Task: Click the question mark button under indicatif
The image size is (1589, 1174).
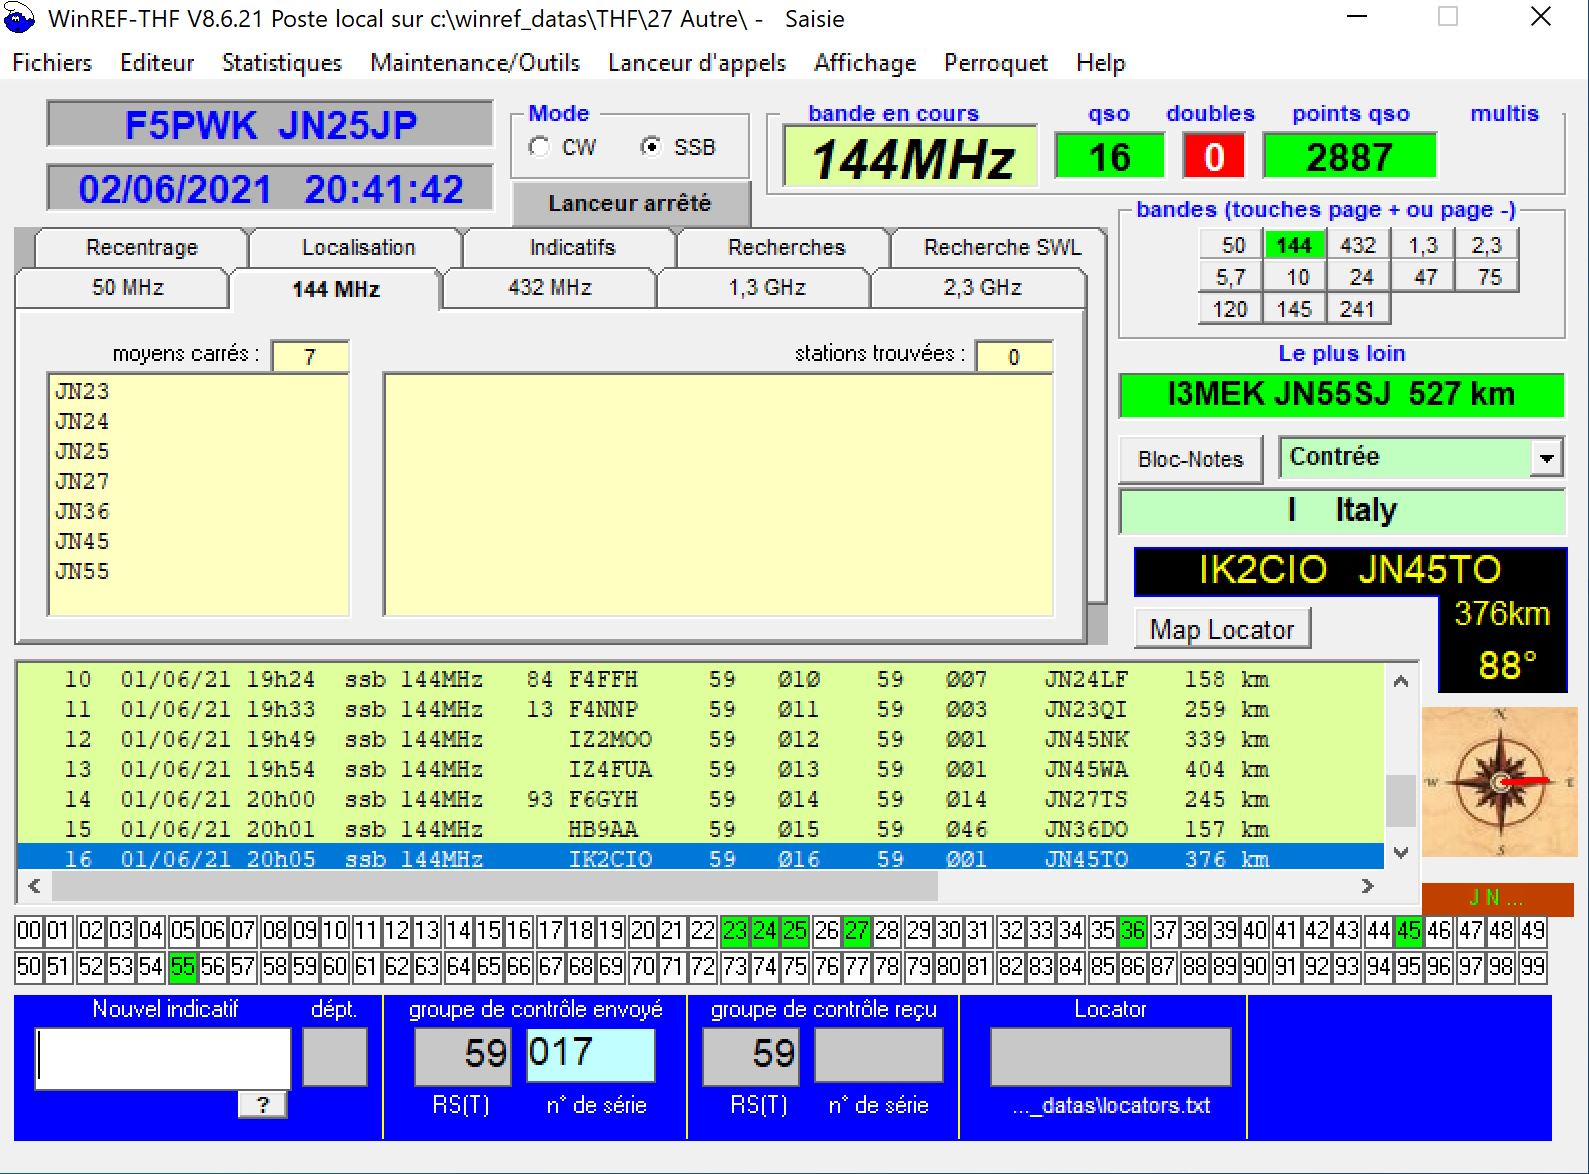Action: coord(263,1105)
